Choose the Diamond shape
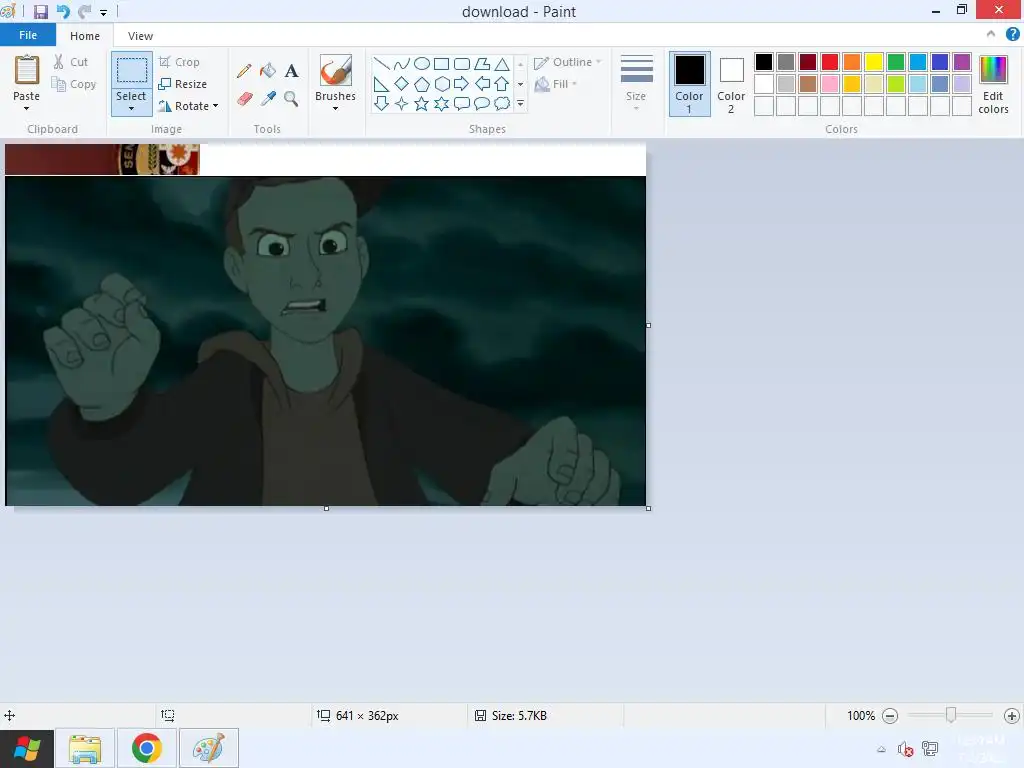 (402, 84)
